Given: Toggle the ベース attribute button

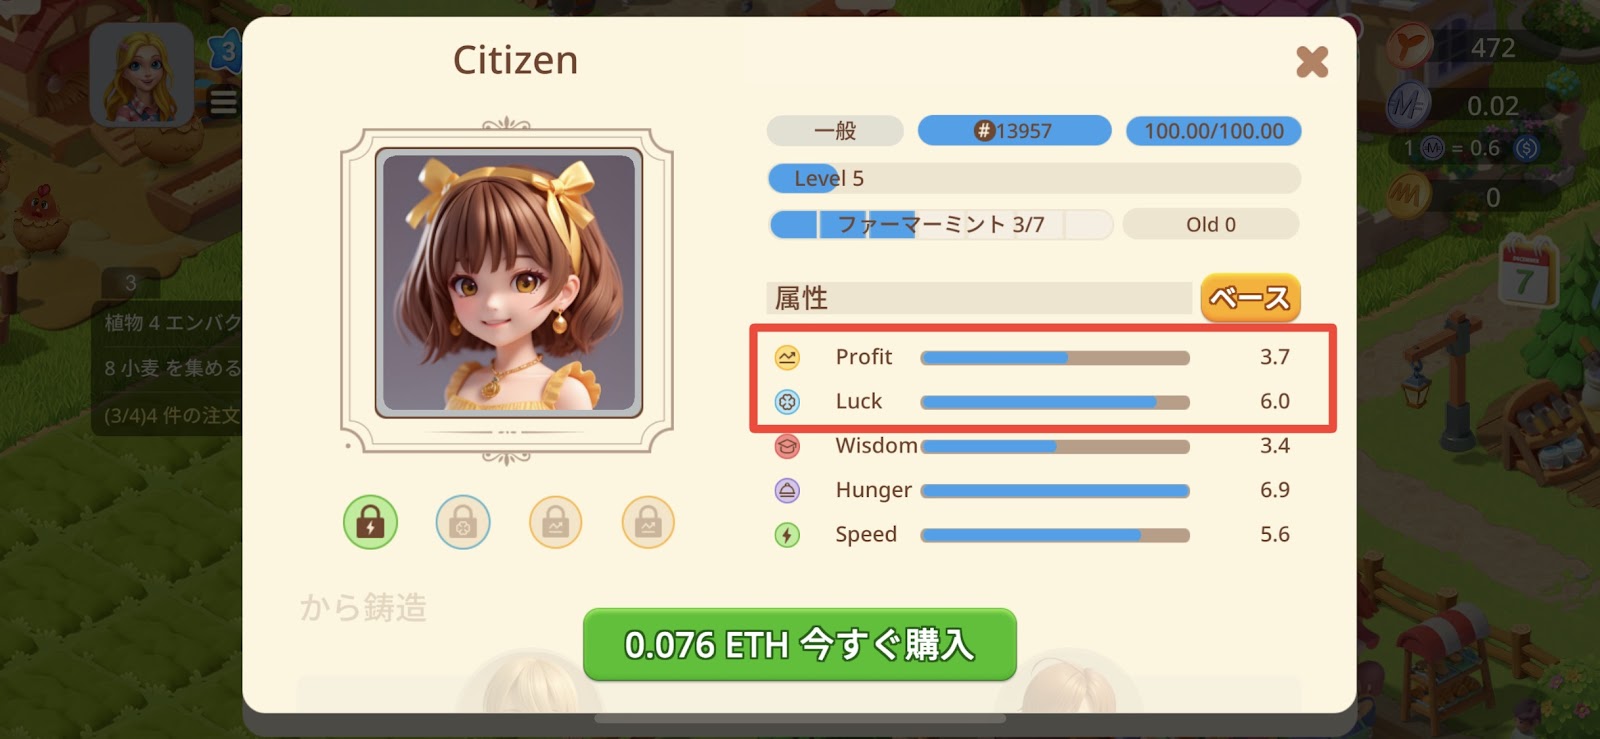Looking at the screenshot, I should tap(1250, 298).
